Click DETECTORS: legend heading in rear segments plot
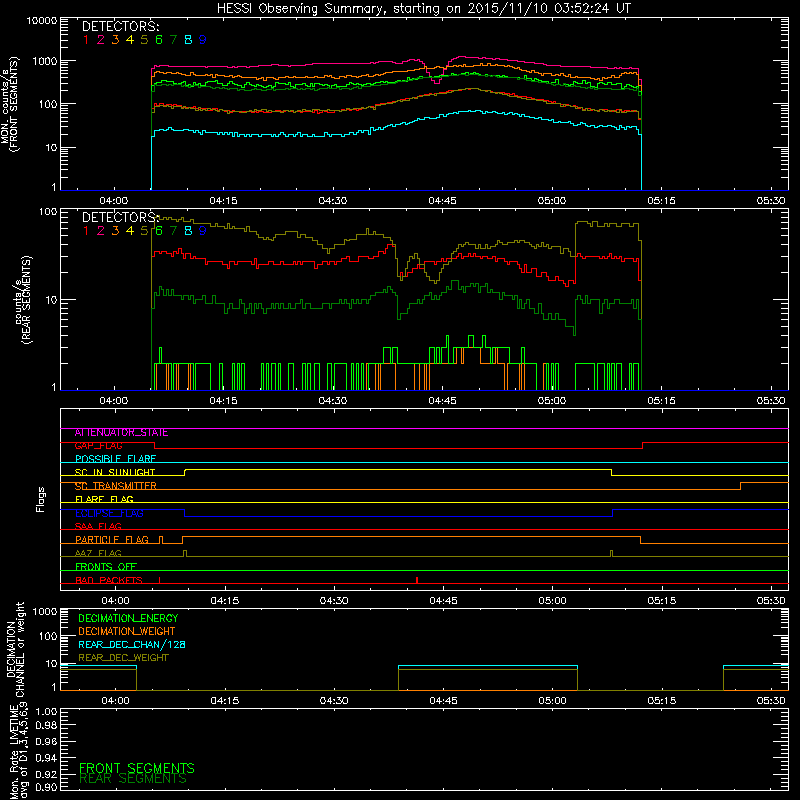Screen dimensions: 800x800 (120, 217)
